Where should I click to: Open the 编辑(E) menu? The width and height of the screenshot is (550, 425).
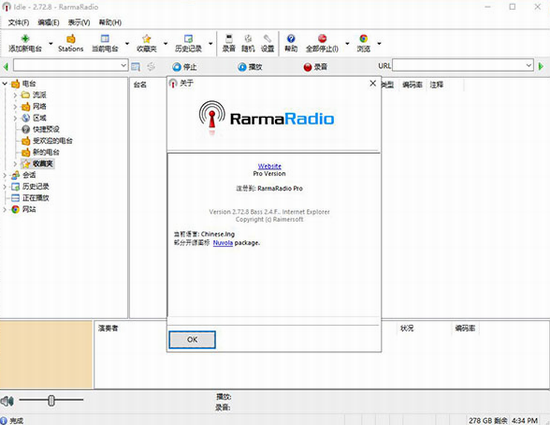coord(48,22)
